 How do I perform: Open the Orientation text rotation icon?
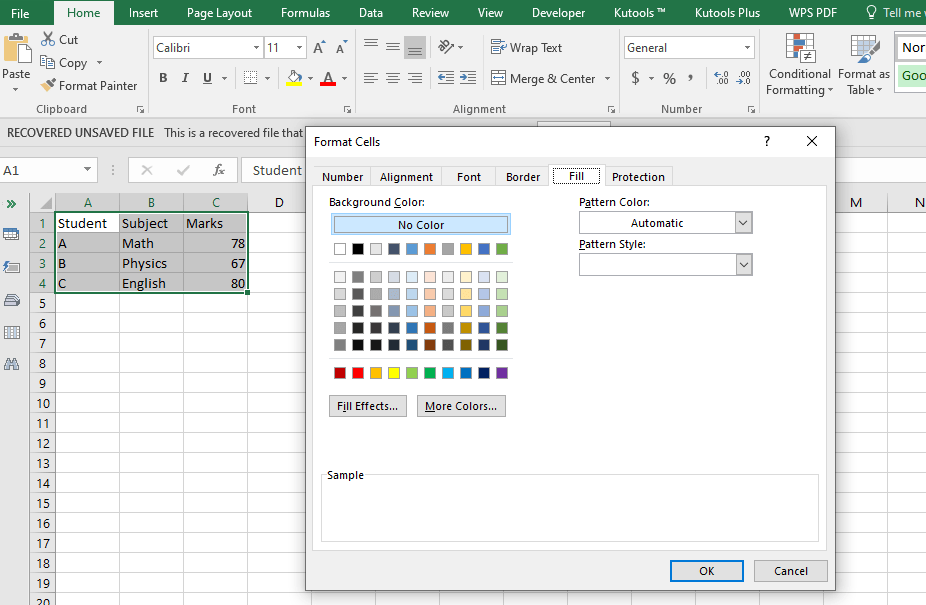pos(446,47)
